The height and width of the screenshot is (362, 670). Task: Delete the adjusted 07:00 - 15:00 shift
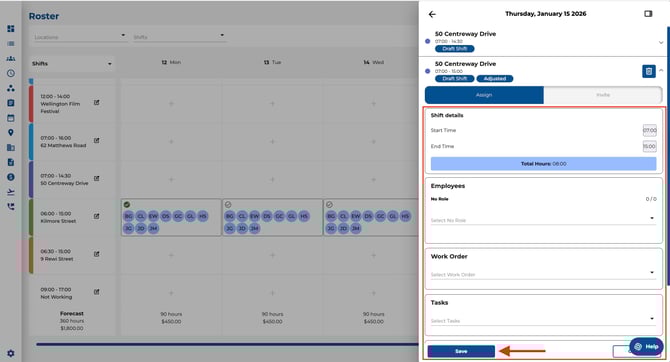point(649,71)
